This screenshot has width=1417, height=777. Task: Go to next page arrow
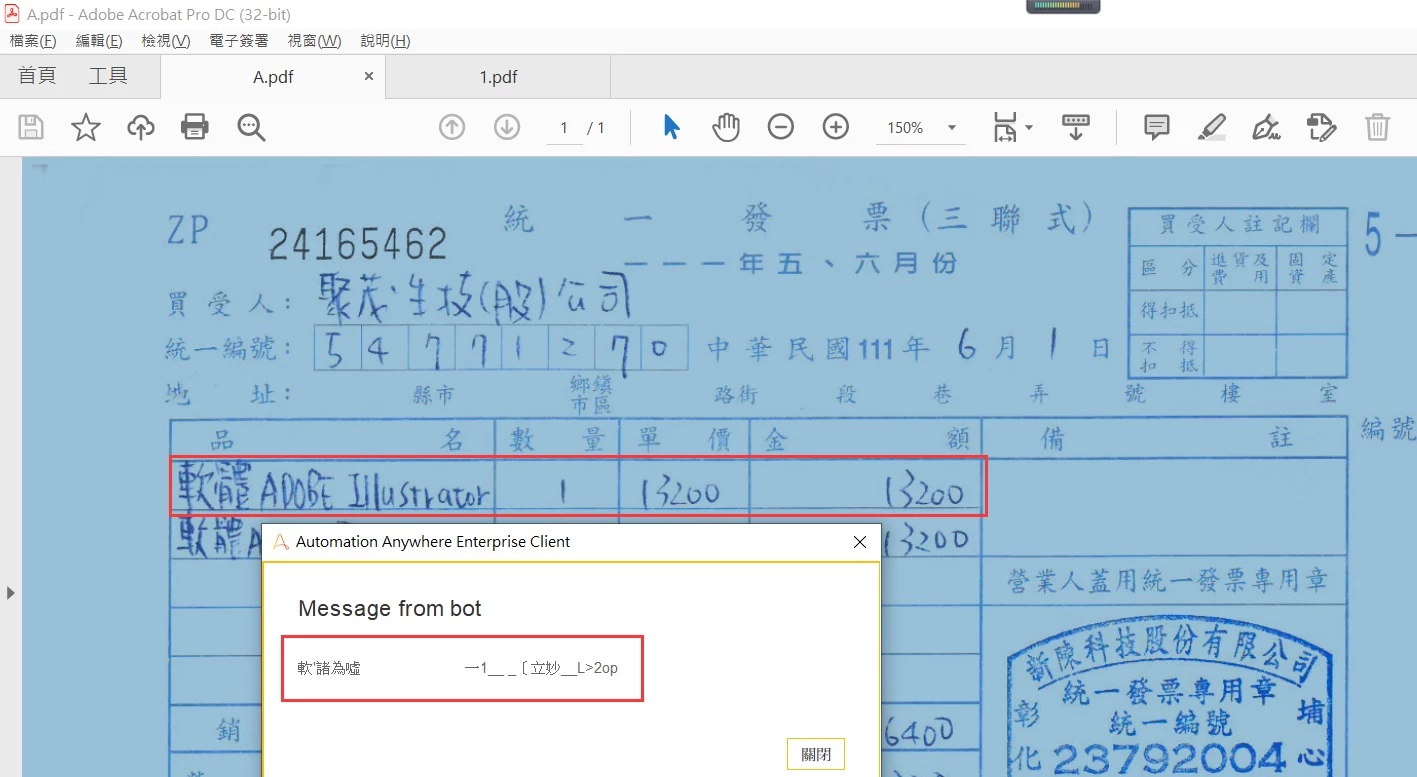[507, 127]
